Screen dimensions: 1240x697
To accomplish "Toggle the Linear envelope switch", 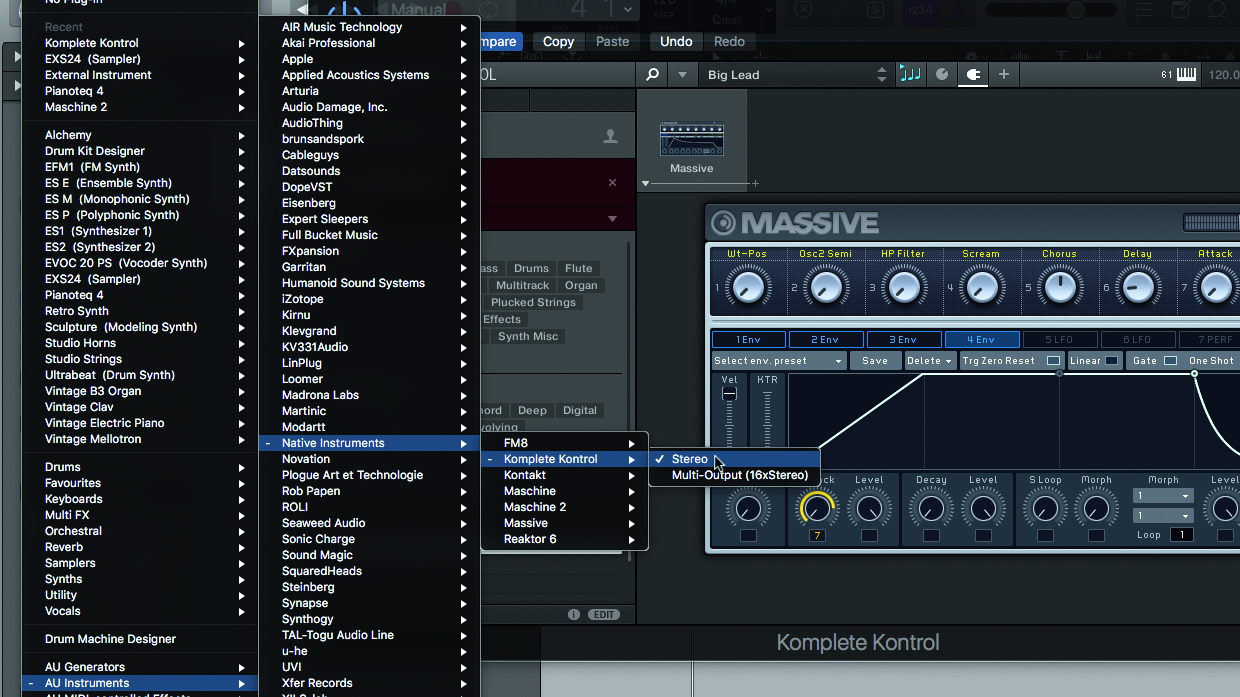I will tap(1111, 361).
